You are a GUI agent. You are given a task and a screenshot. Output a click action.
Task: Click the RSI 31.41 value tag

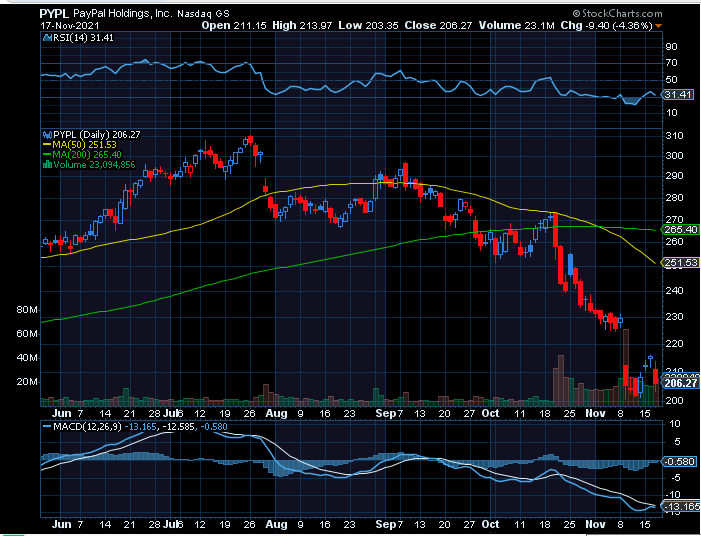tap(678, 95)
